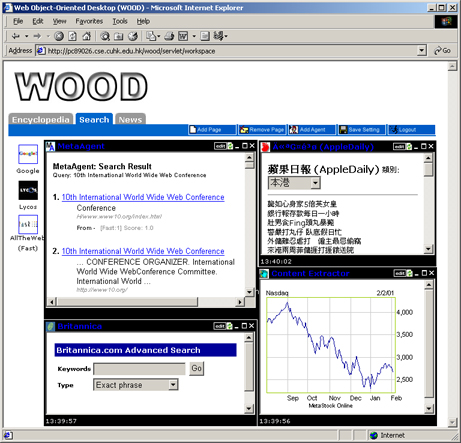Open the Home page icon

pyautogui.click(x=87, y=36)
